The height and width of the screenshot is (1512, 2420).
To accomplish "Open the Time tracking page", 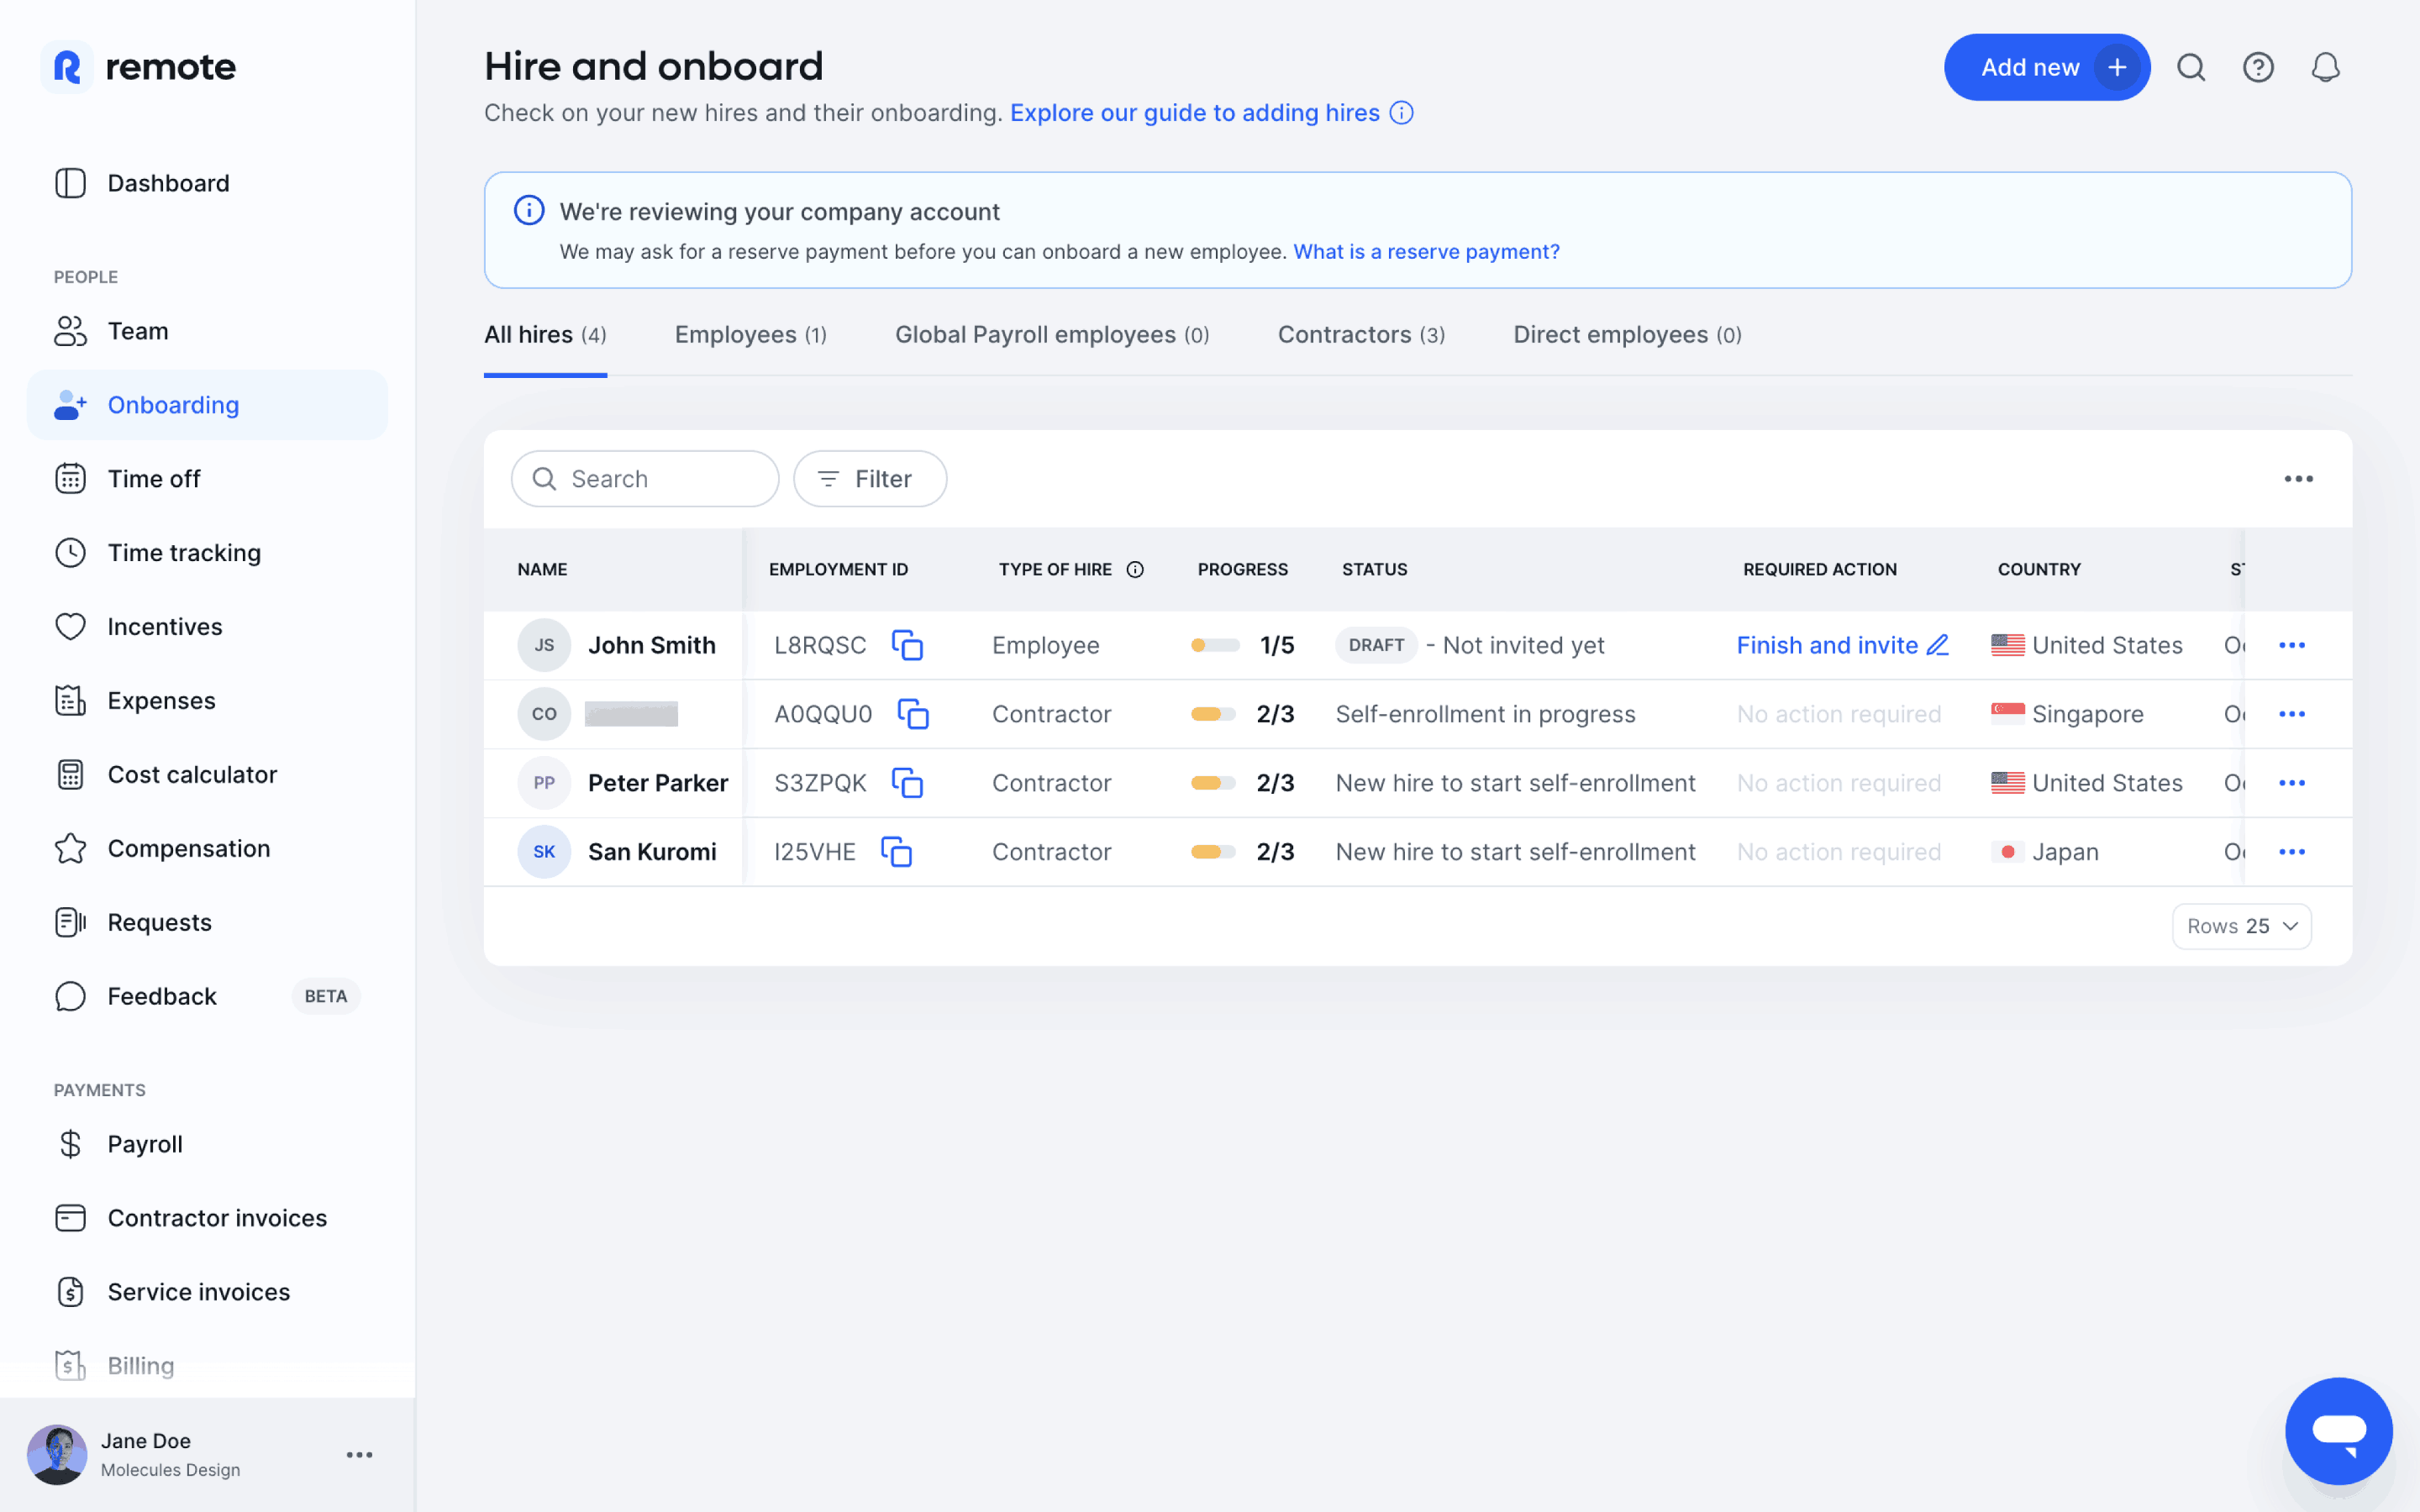I will pos(183,553).
